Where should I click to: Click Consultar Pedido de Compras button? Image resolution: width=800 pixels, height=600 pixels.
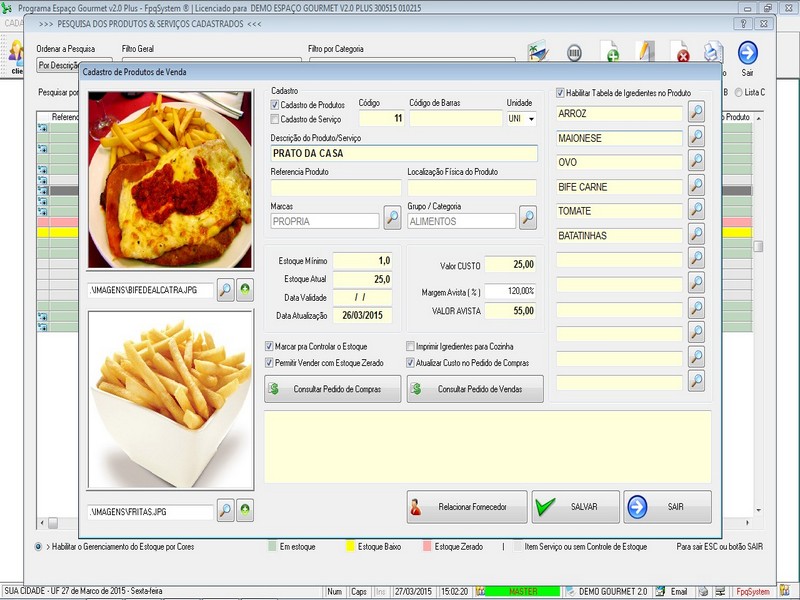[x=333, y=389]
